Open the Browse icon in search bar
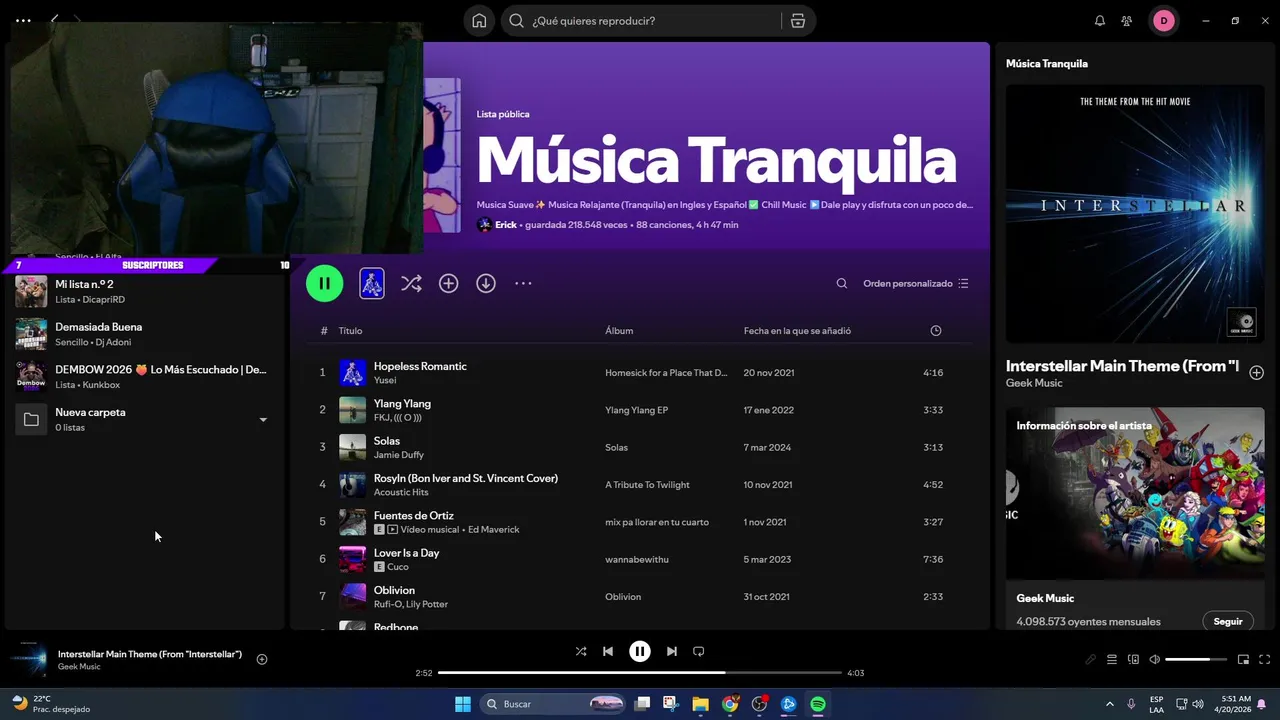Screen dimensions: 1280x720 797,21
